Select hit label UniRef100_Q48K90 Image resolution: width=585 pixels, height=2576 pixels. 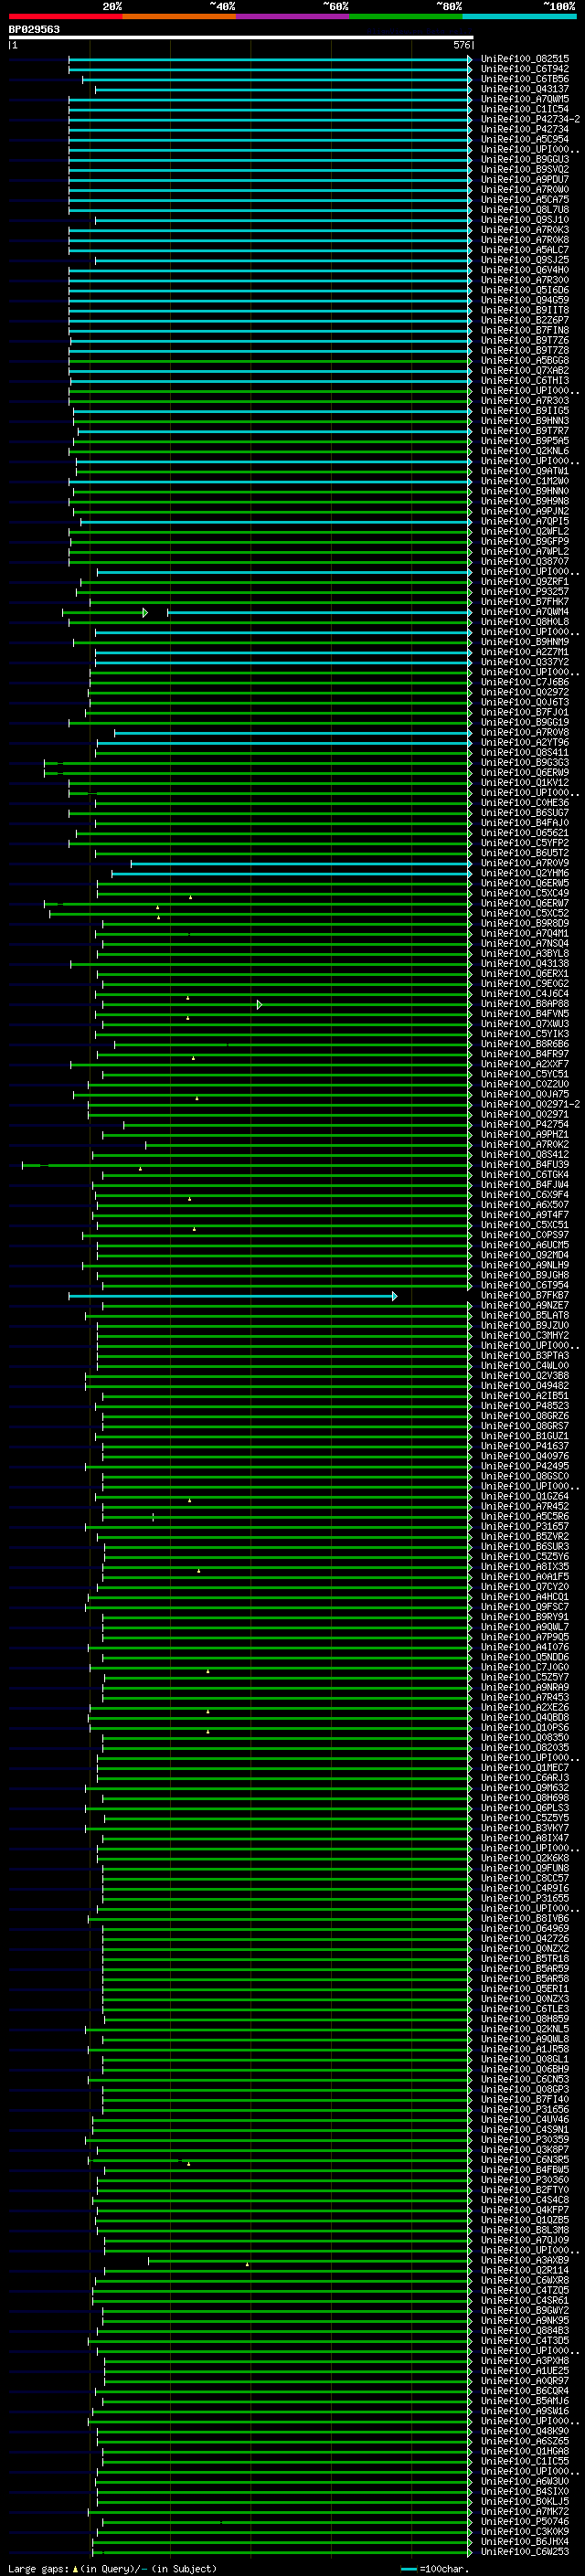(525, 2431)
